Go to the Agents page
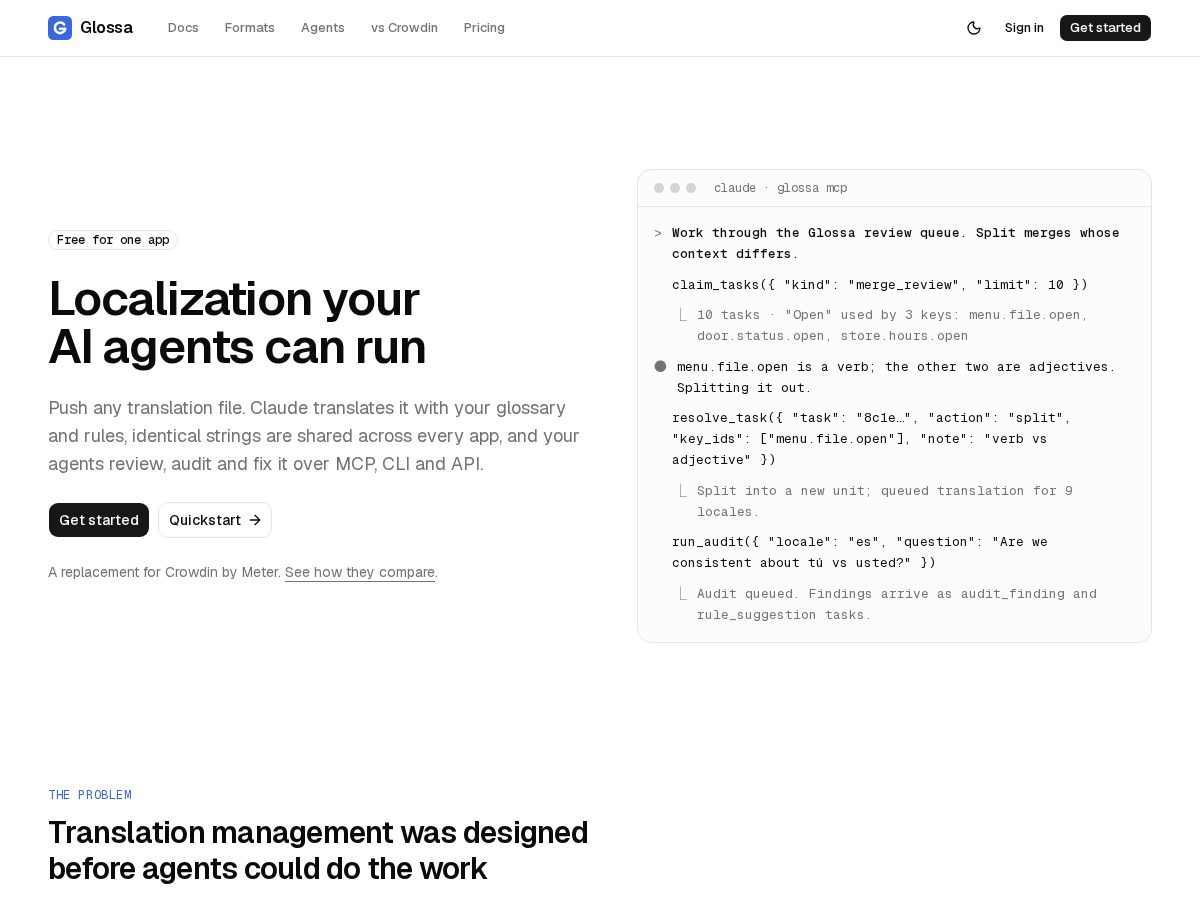This screenshot has width=1200, height=900. click(x=323, y=28)
